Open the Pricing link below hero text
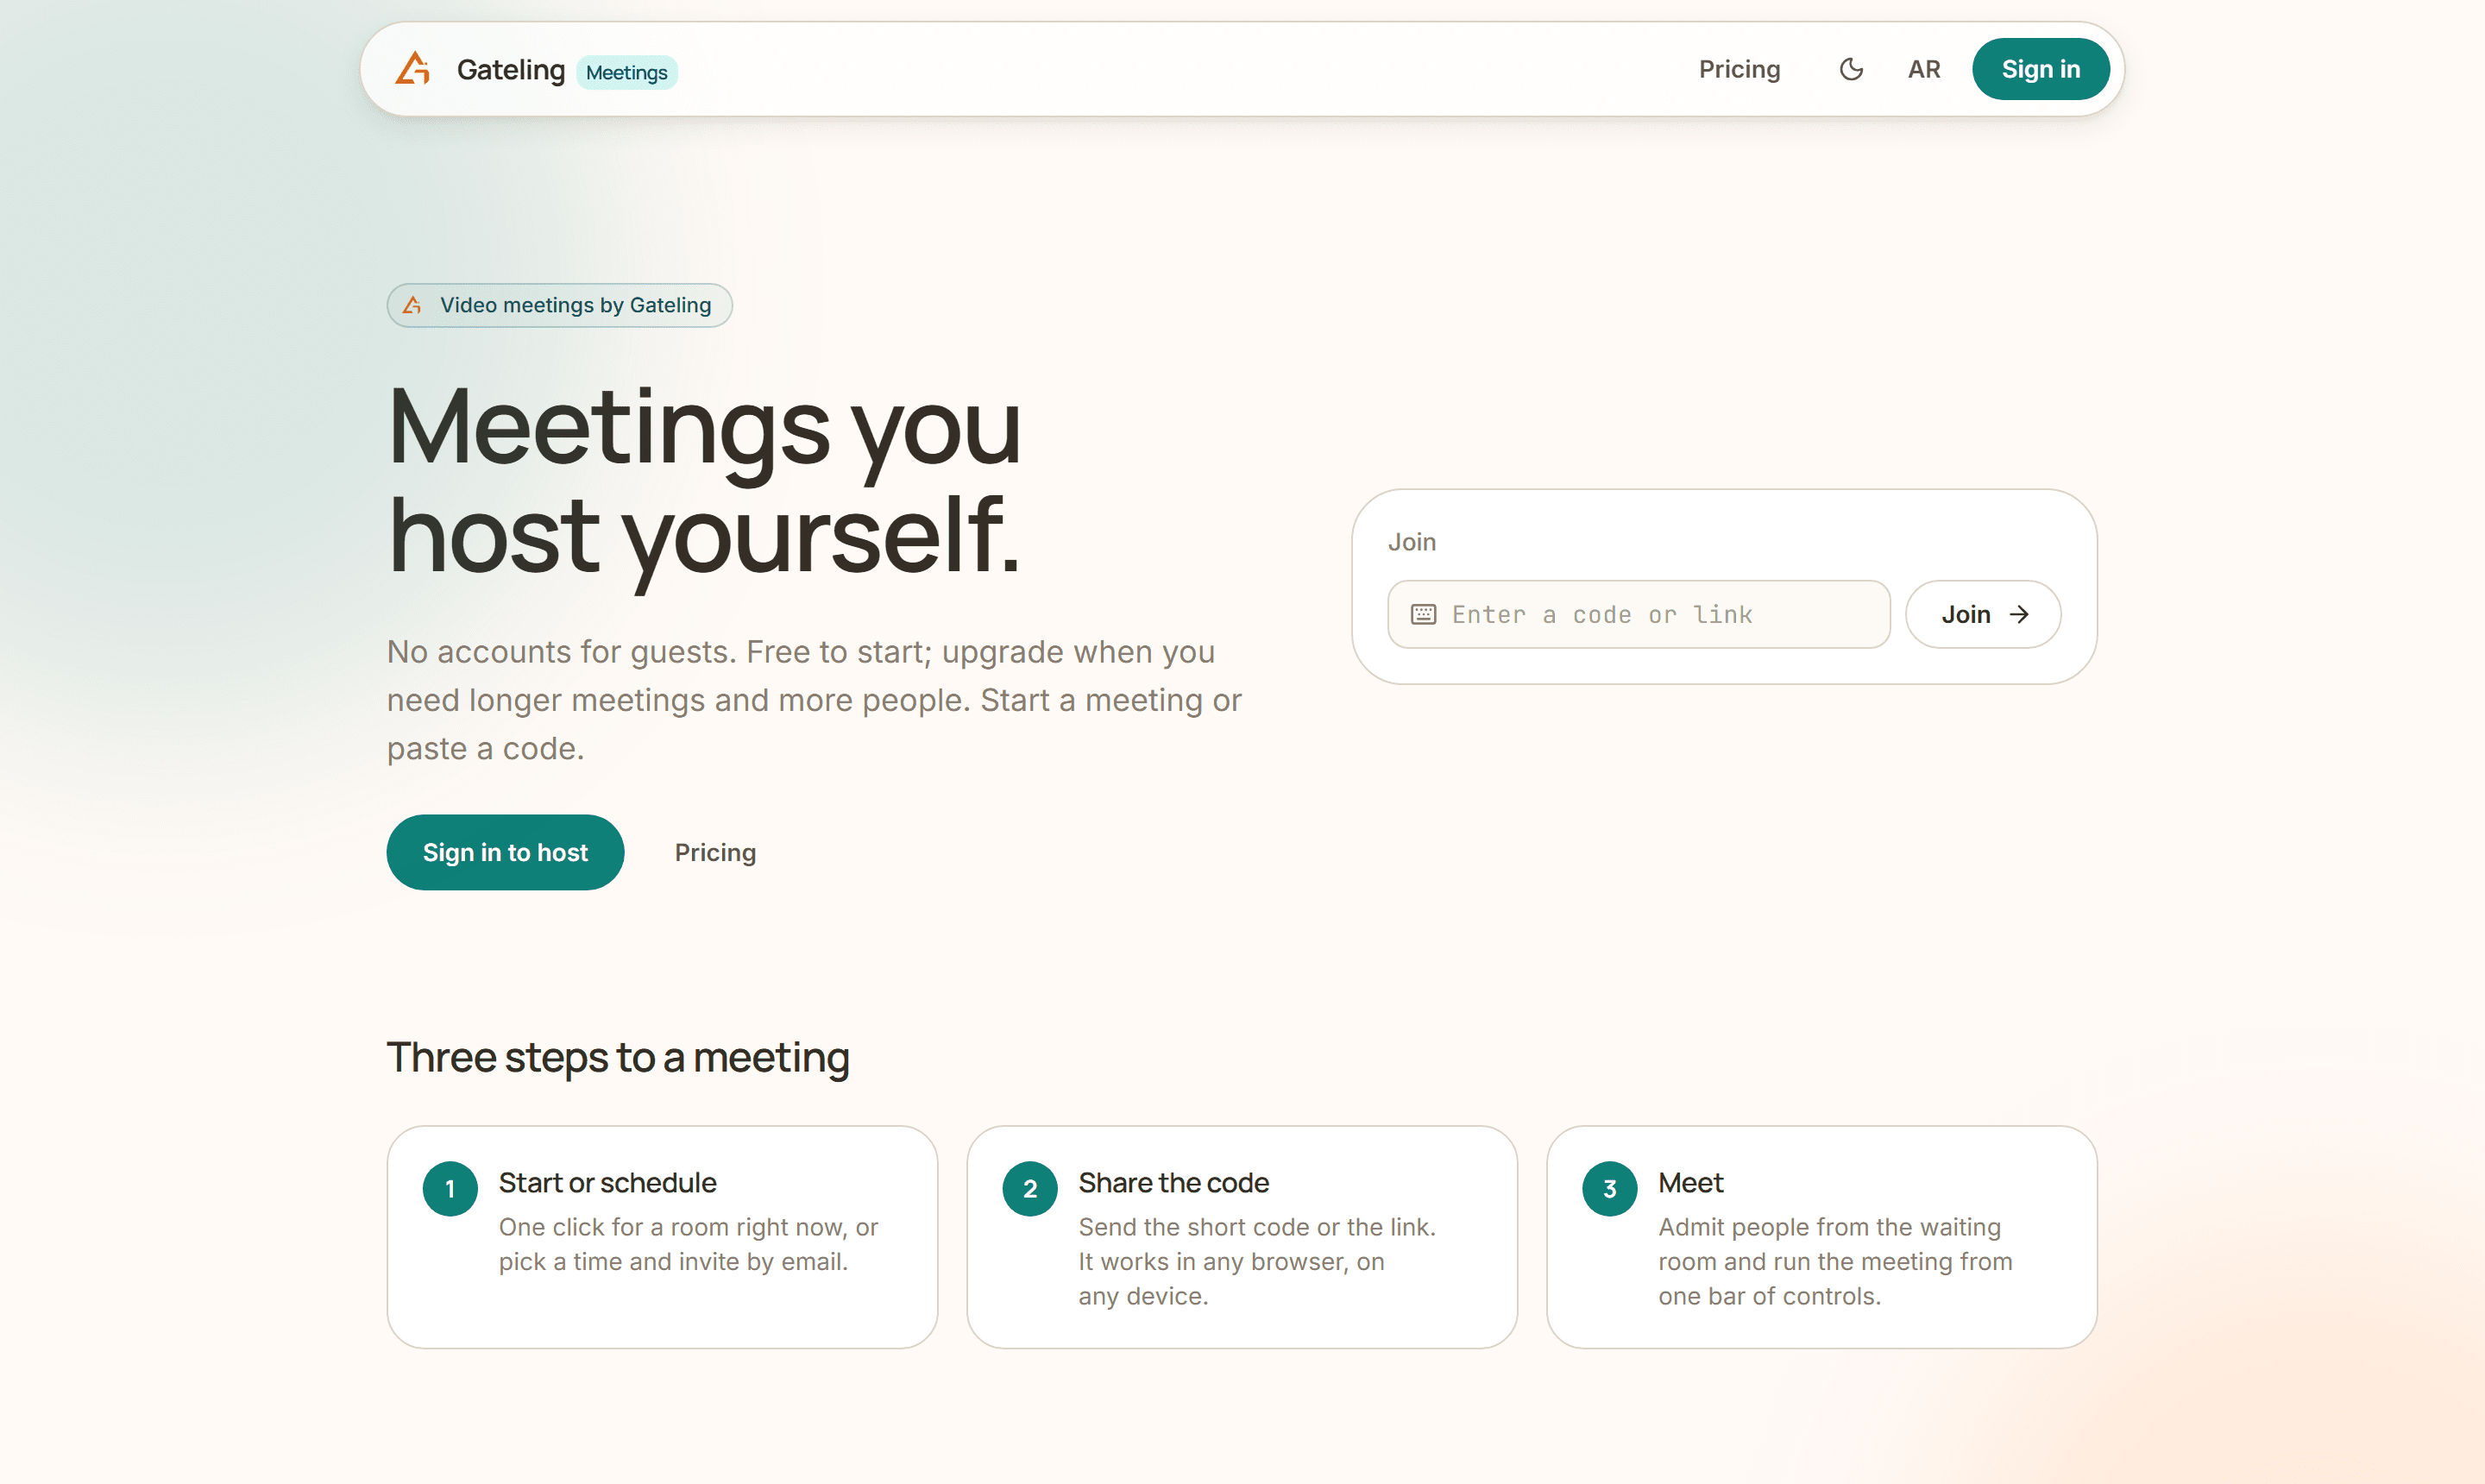Viewport: 2485px width, 1484px height. coord(715,852)
